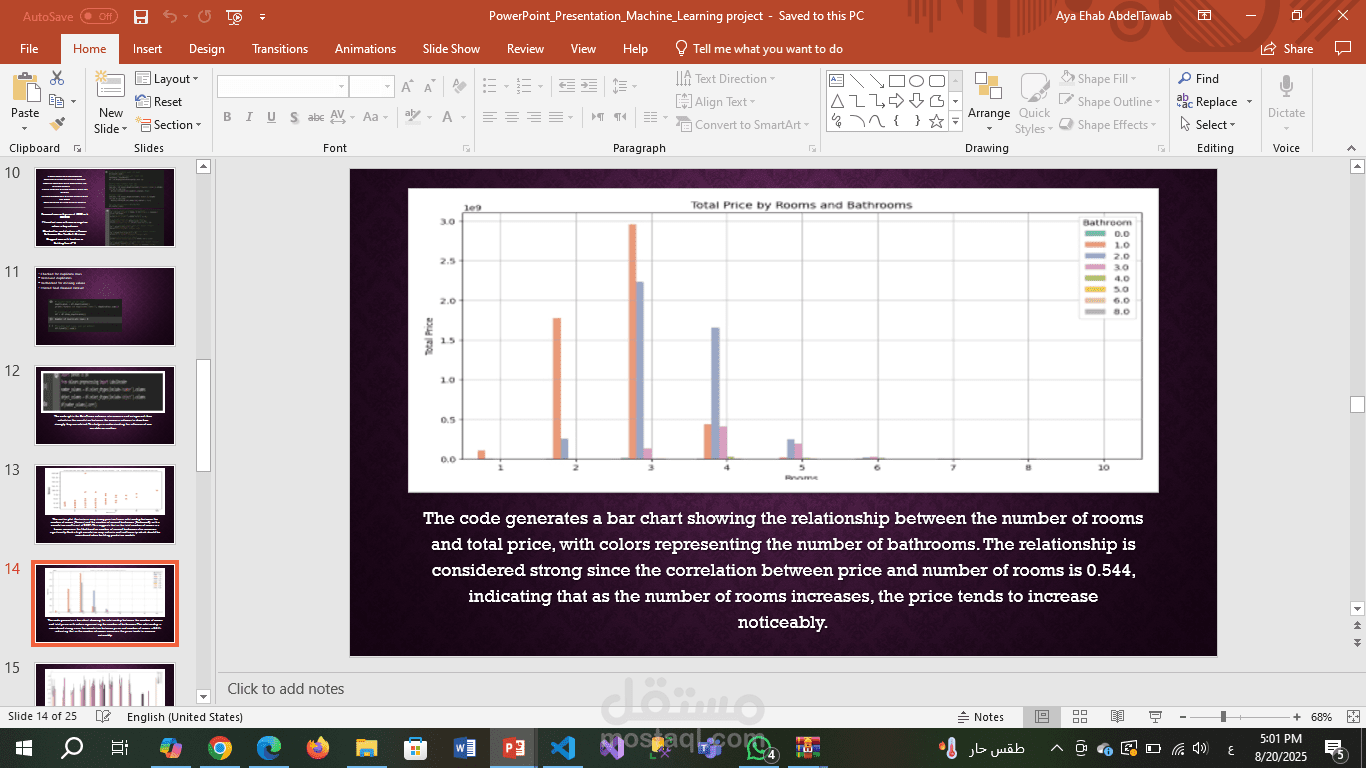1366x768 pixels.
Task: Switch to Slide Sorter view
Action: pos(1079,717)
